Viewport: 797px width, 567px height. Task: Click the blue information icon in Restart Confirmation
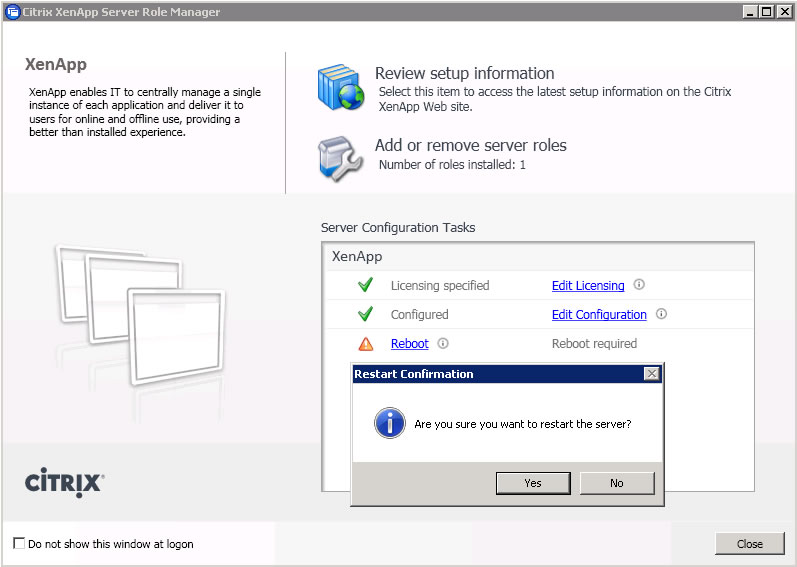[x=390, y=423]
